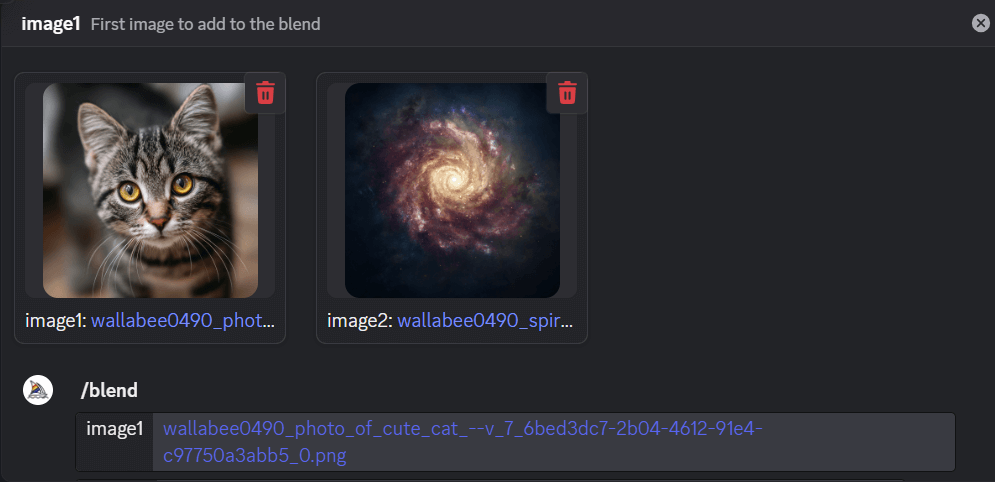Open the Midjourney bot sailboat avatar

38,390
